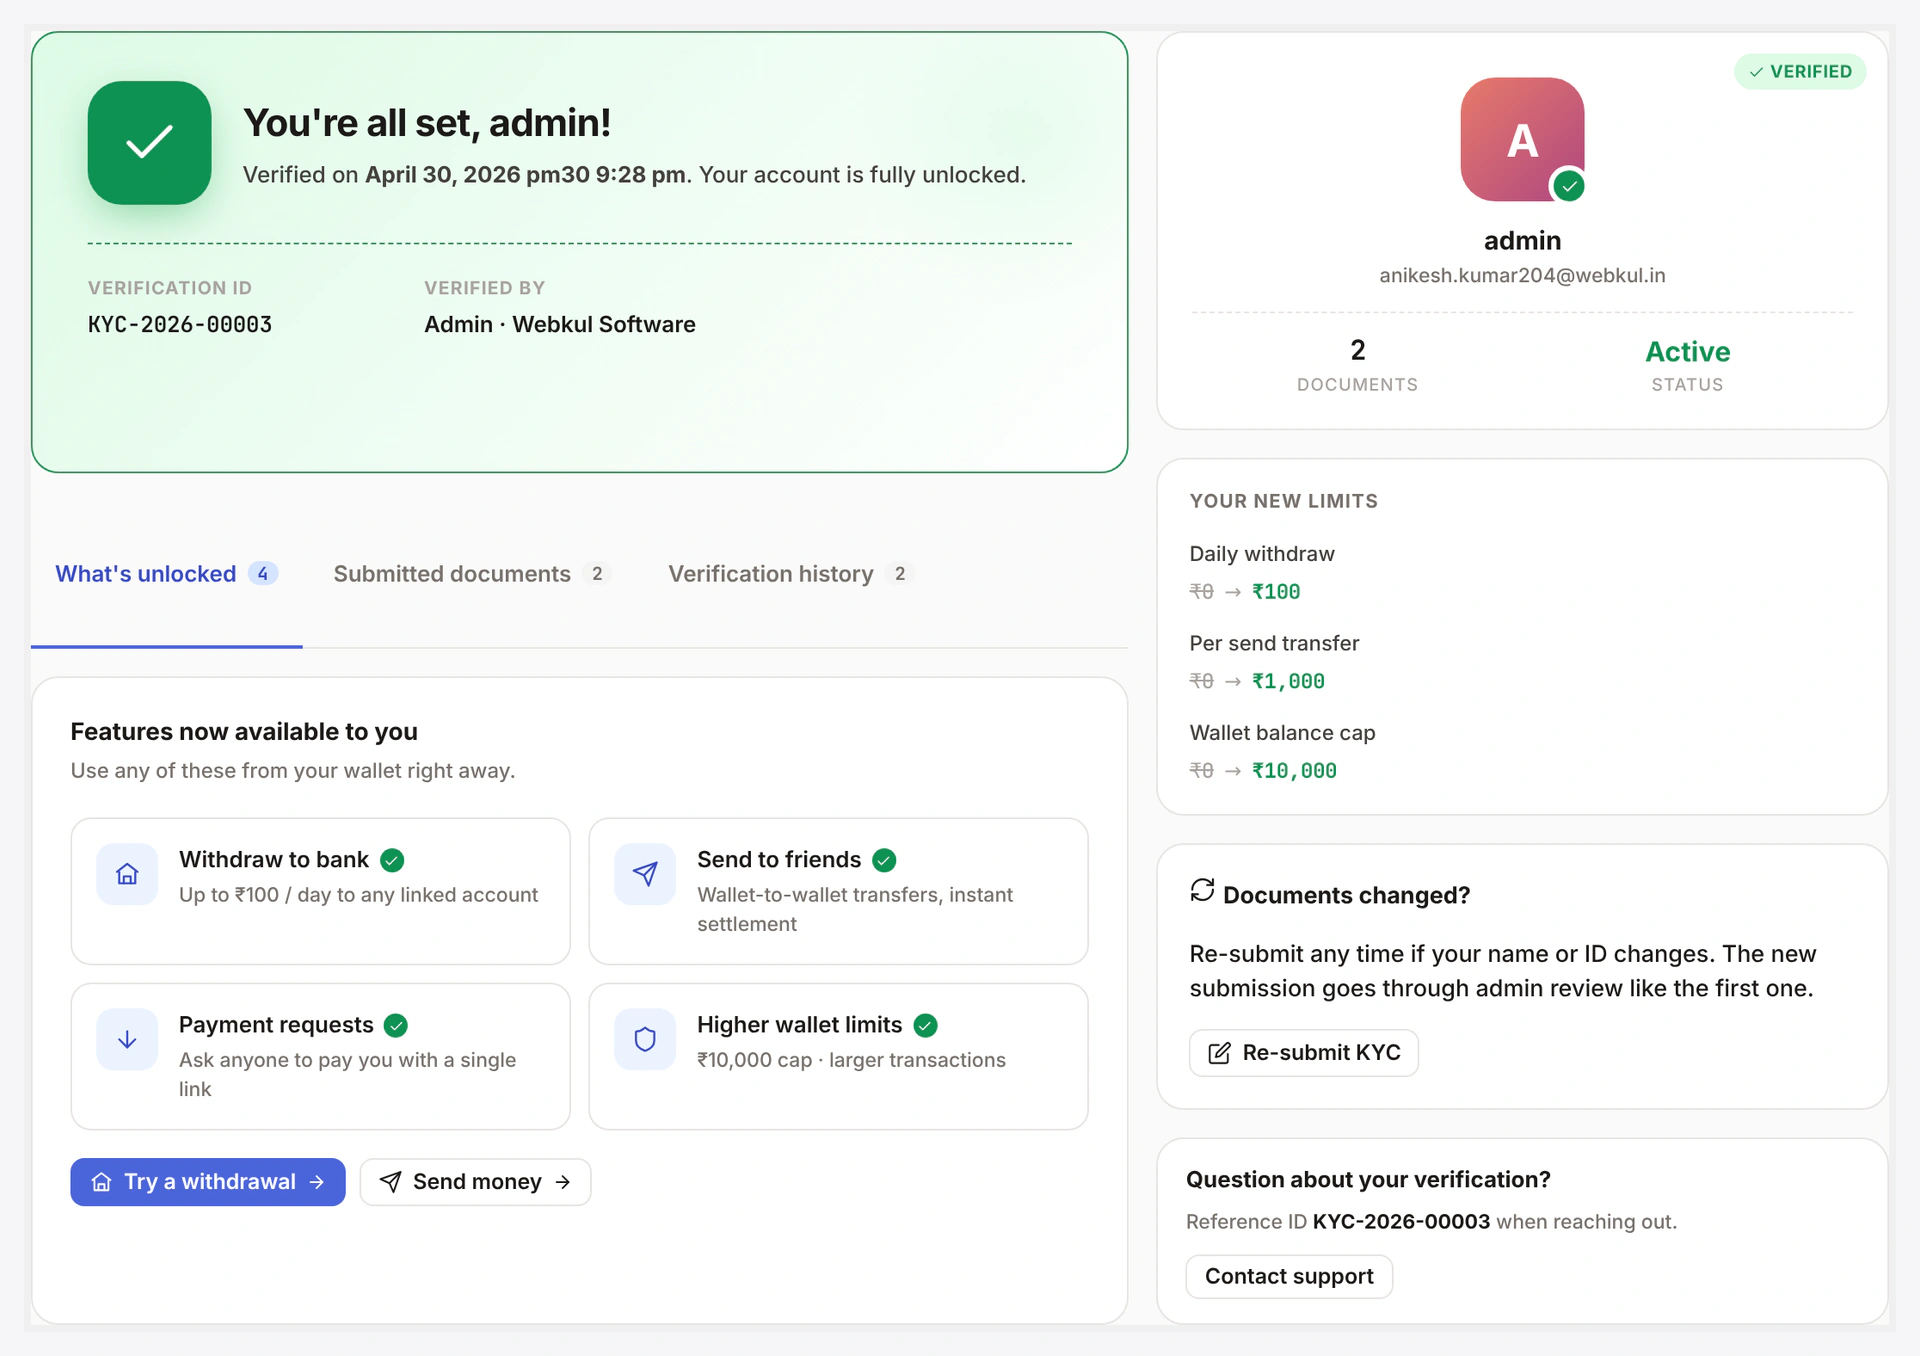
Task: Select the Payment requests feature card
Action: [x=321, y=1056]
